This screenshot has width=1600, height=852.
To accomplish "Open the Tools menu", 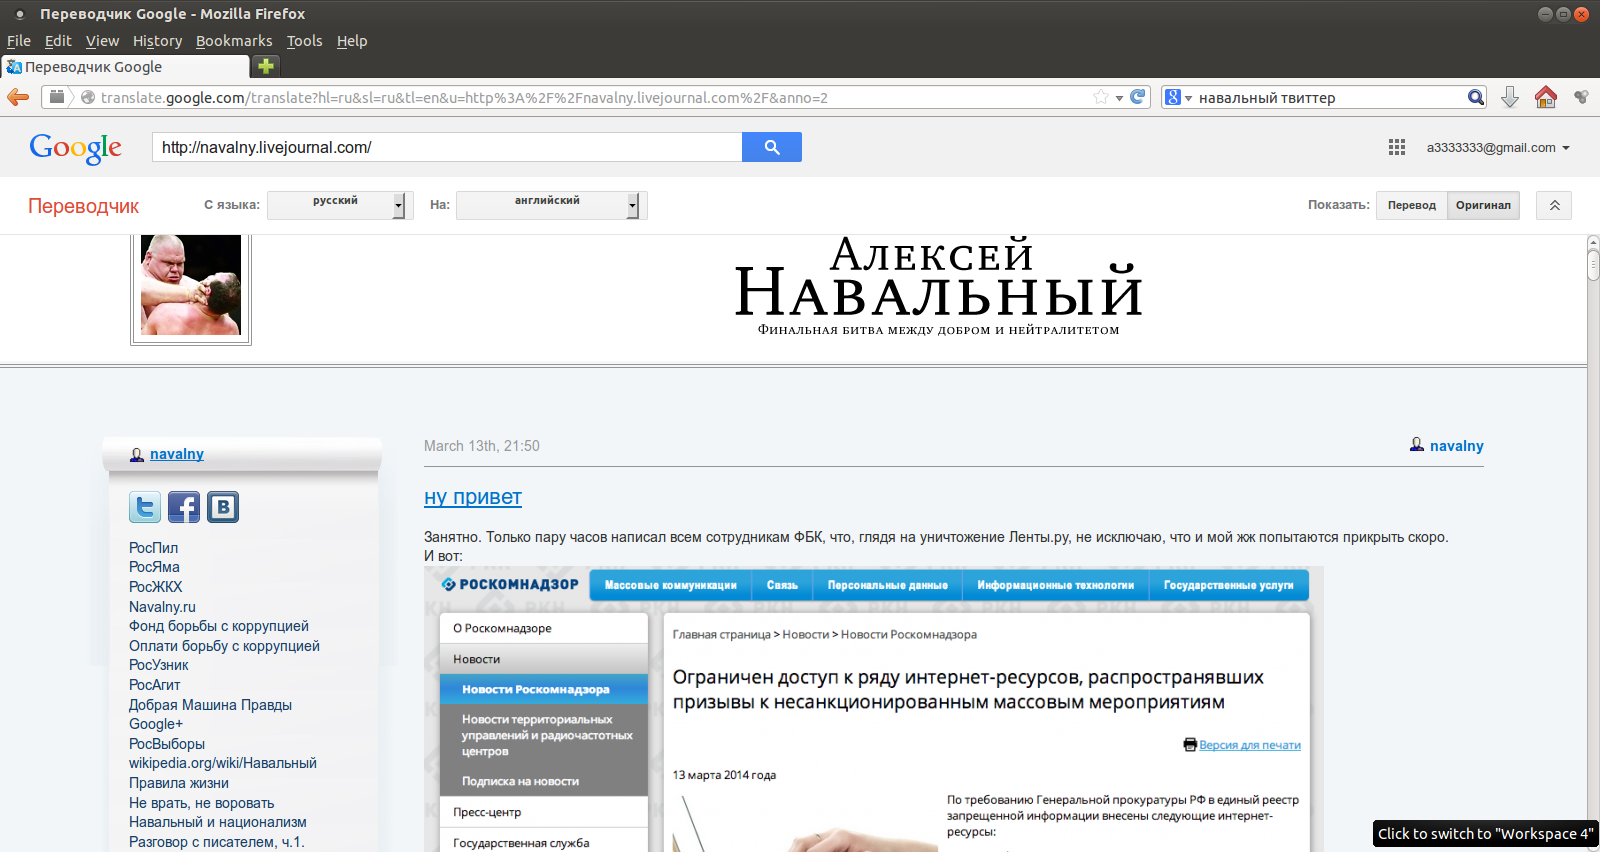I will click(x=304, y=41).
